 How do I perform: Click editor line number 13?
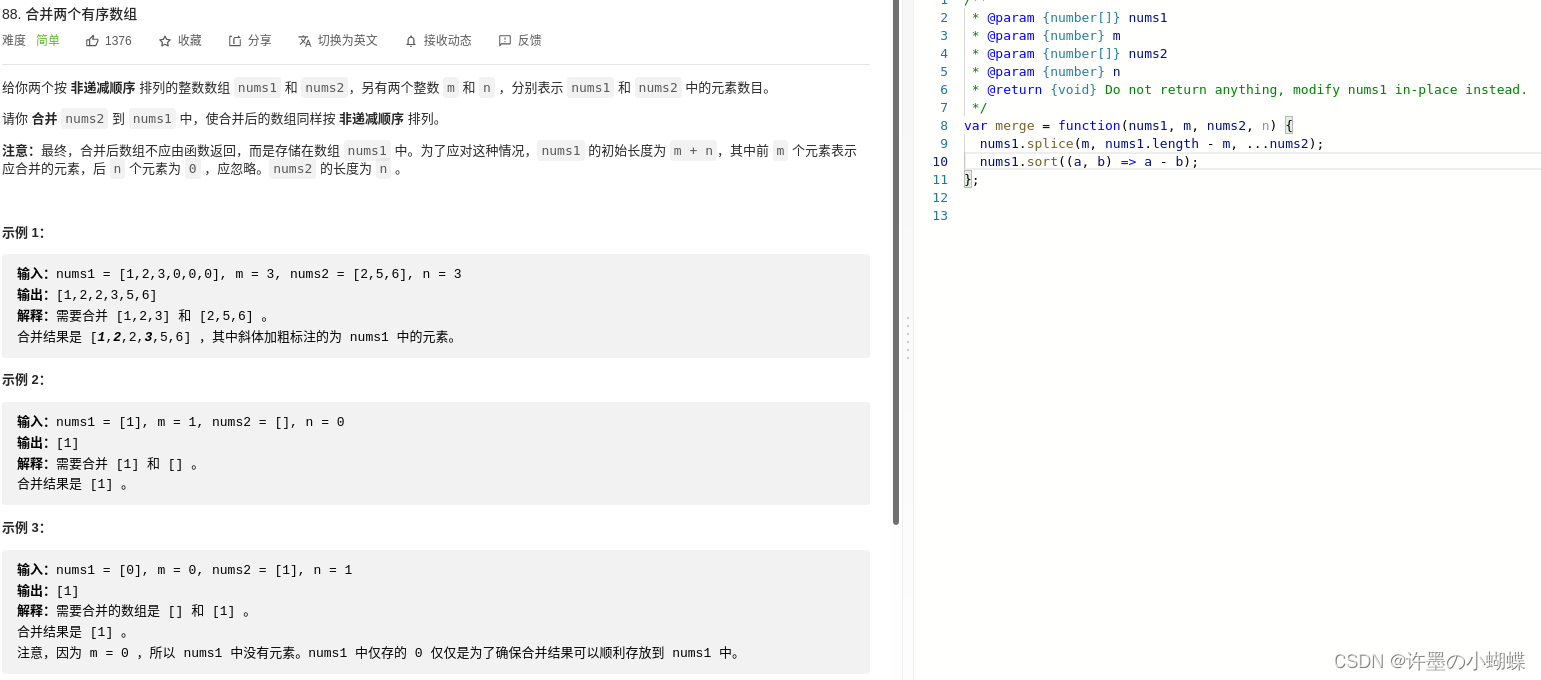940,215
